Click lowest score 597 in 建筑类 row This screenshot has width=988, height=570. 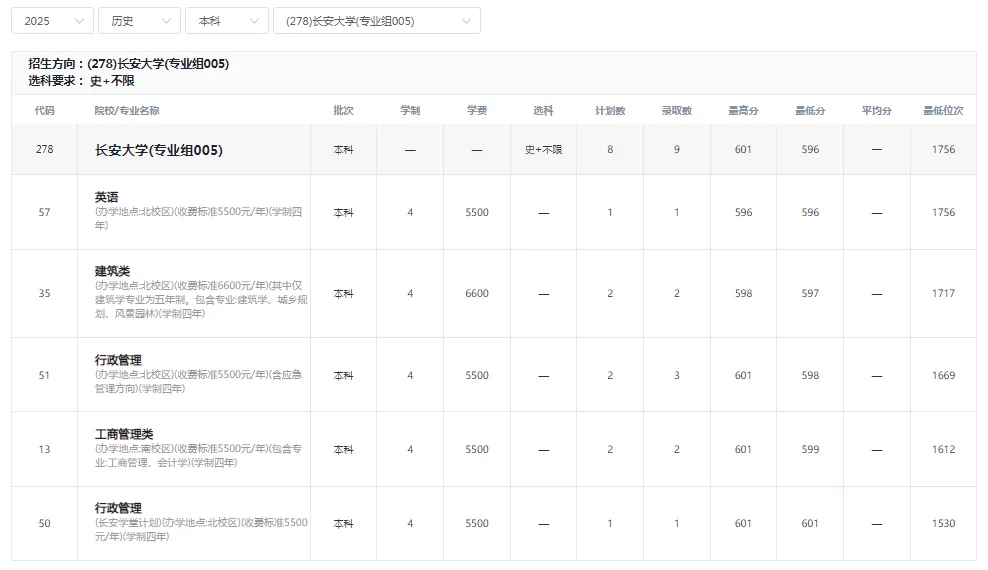click(x=810, y=293)
